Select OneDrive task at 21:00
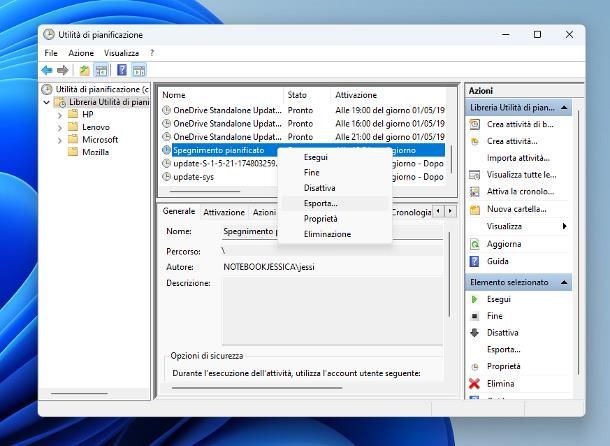 pyautogui.click(x=303, y=137)
